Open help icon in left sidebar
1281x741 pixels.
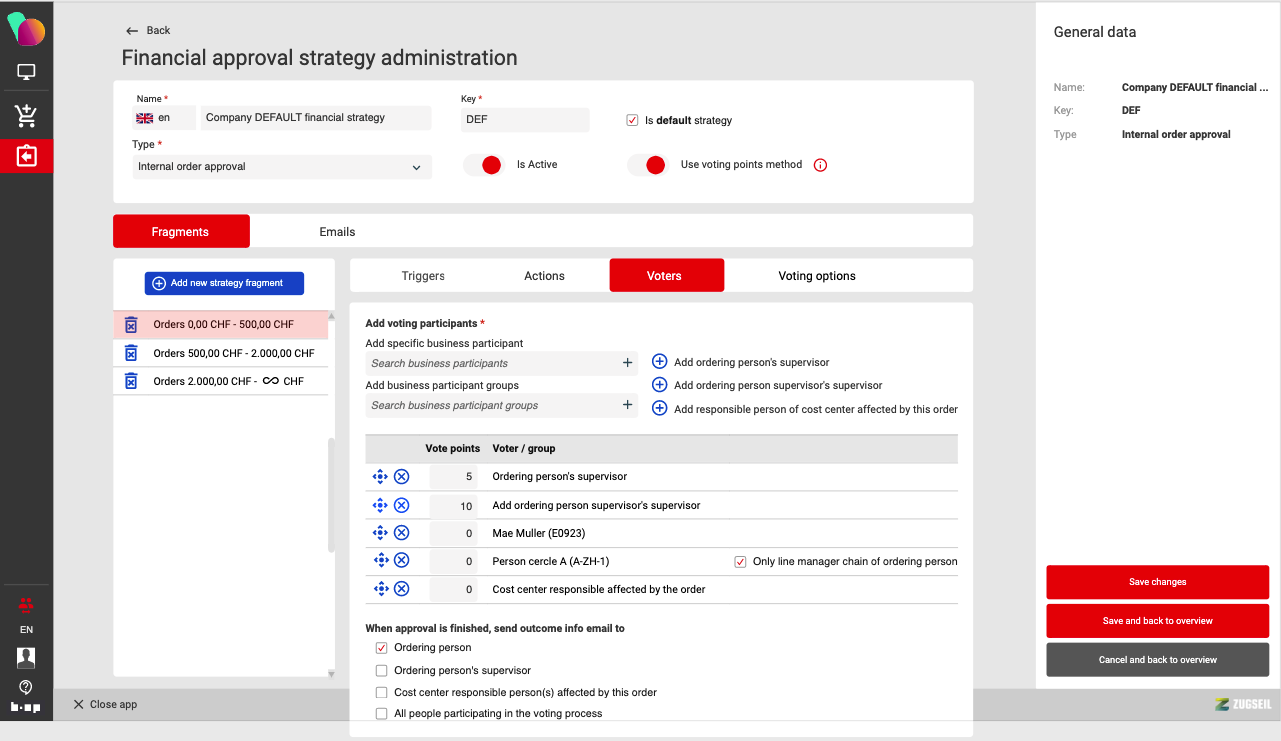point(26,687)
